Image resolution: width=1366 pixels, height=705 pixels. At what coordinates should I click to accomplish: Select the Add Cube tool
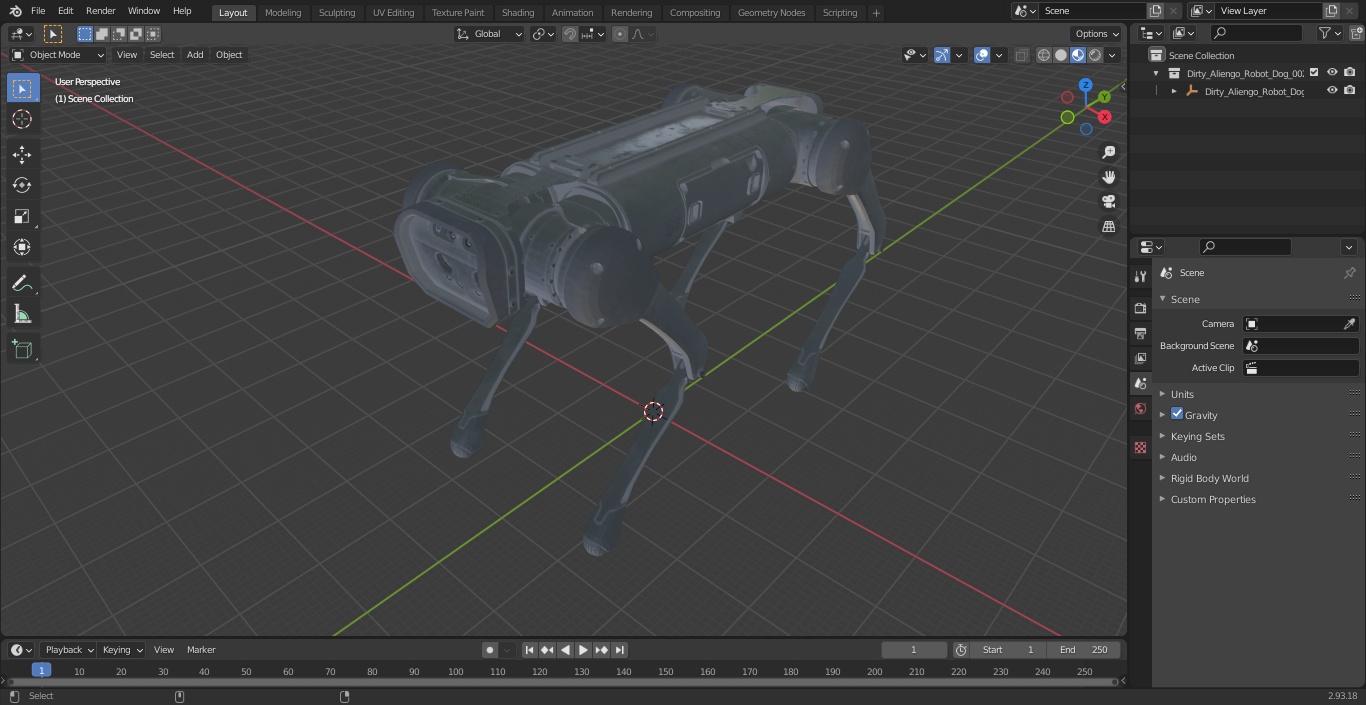coord(22,349)
